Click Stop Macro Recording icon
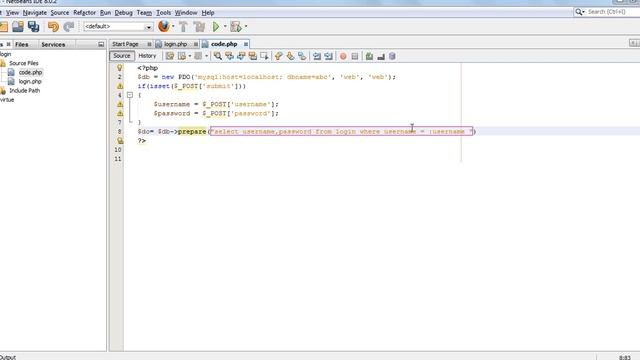This screenshot has width=640, height=360. (355, 56)
